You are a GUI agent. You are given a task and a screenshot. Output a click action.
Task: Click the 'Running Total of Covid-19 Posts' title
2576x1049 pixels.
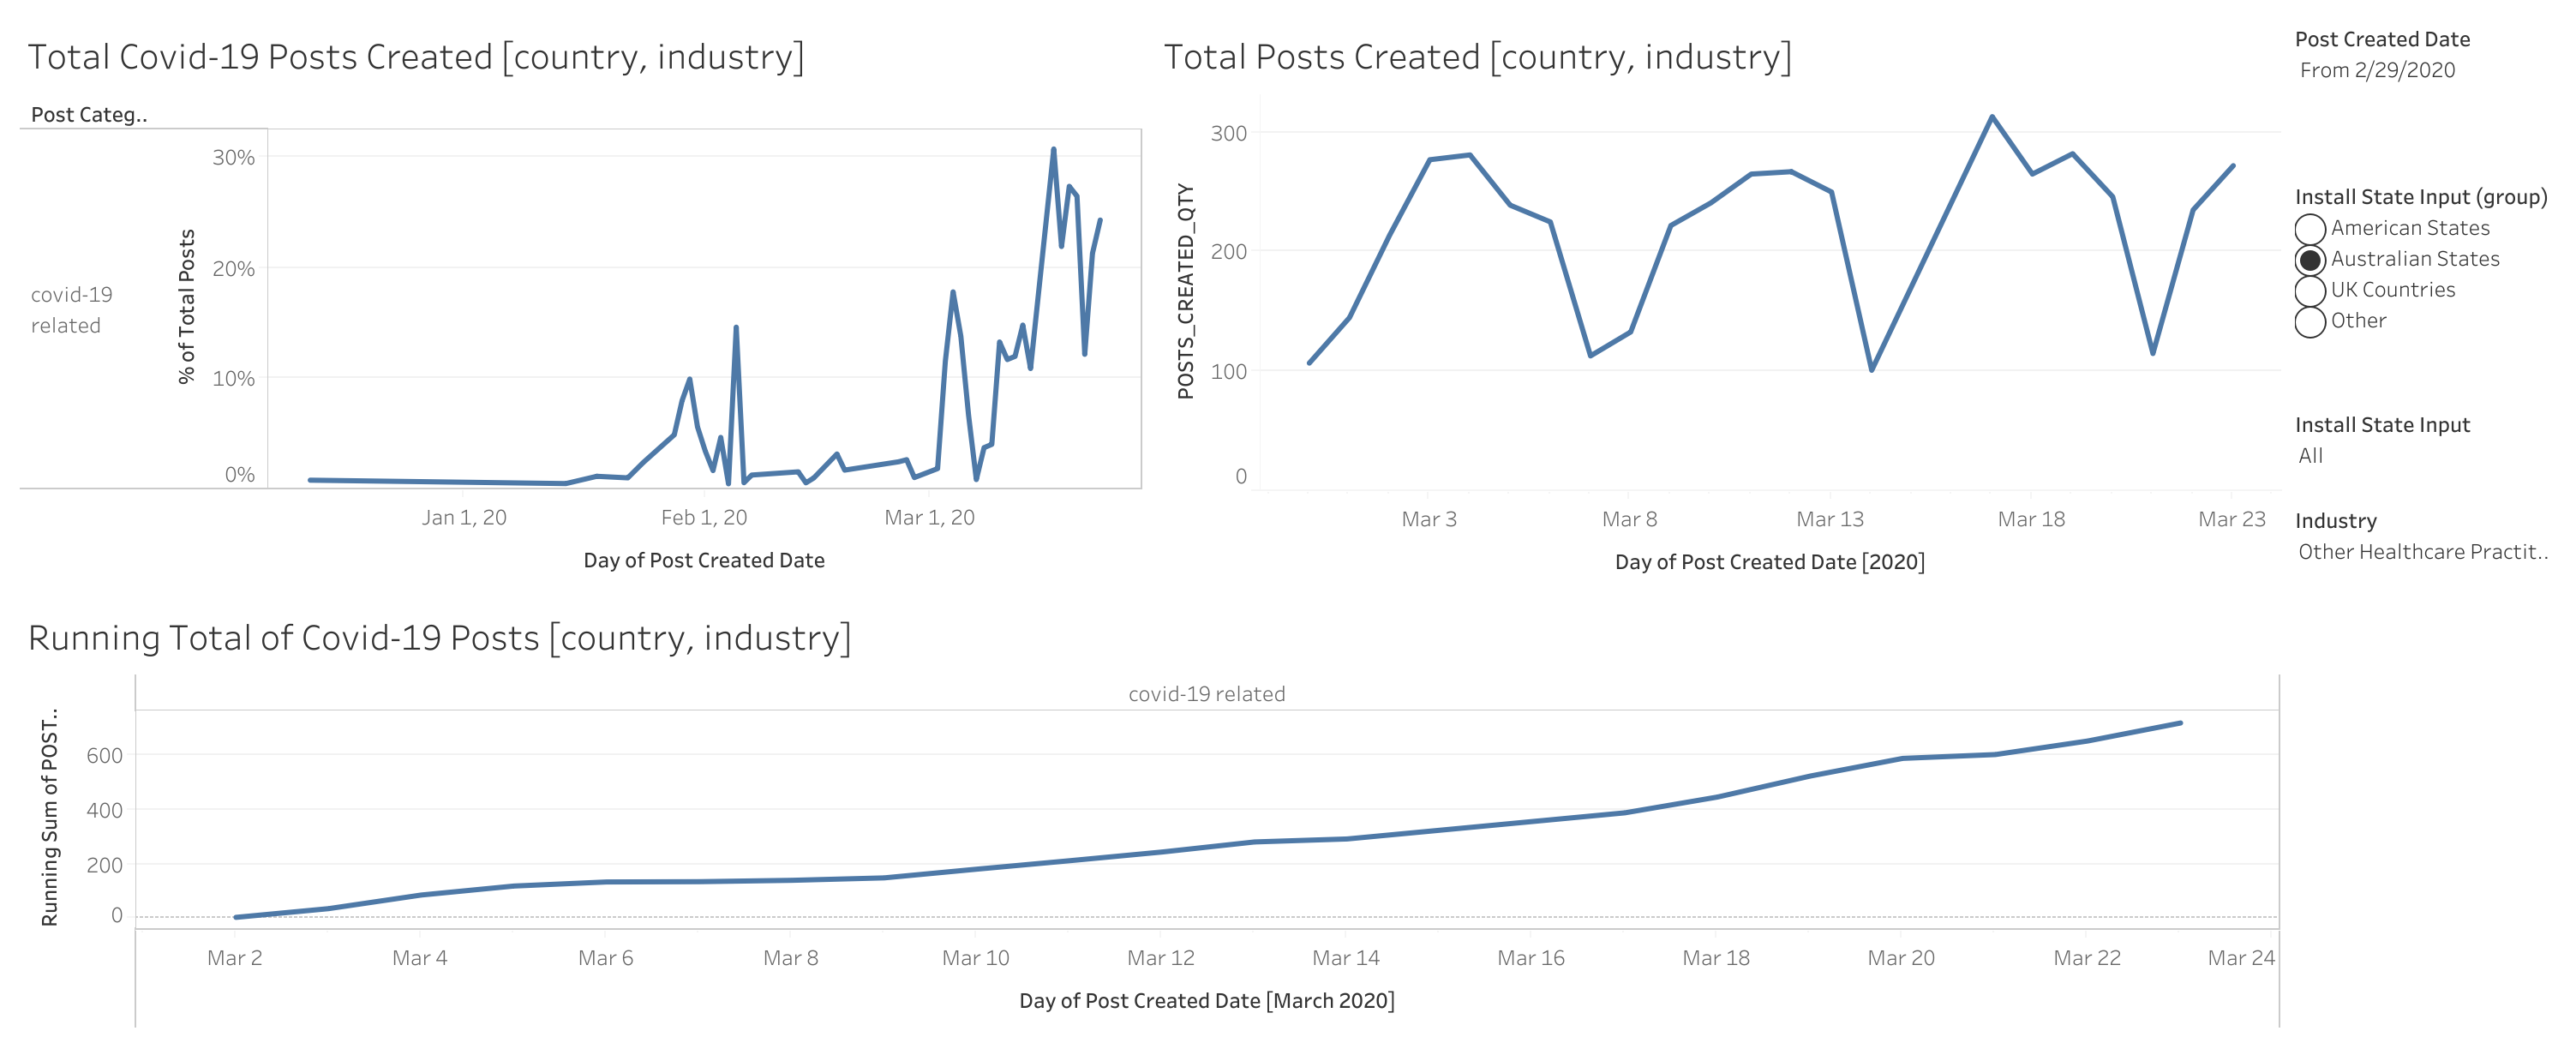(439, 638)
